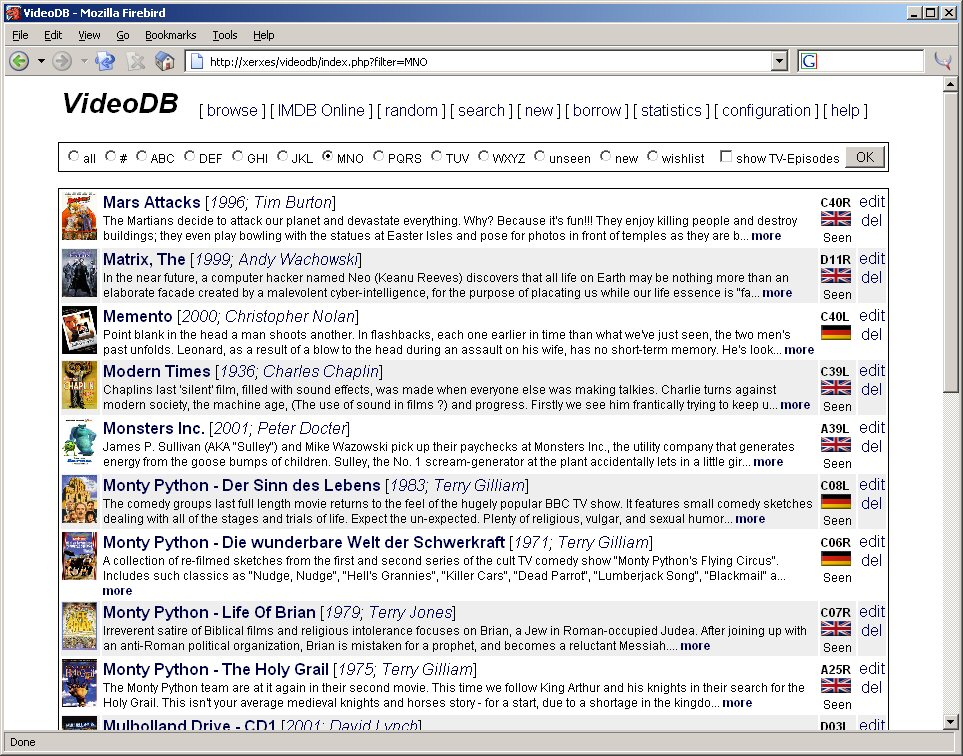963x756 pixels.
Task: Reload the page with the Reload icon
Action: (x=106, y=61)
